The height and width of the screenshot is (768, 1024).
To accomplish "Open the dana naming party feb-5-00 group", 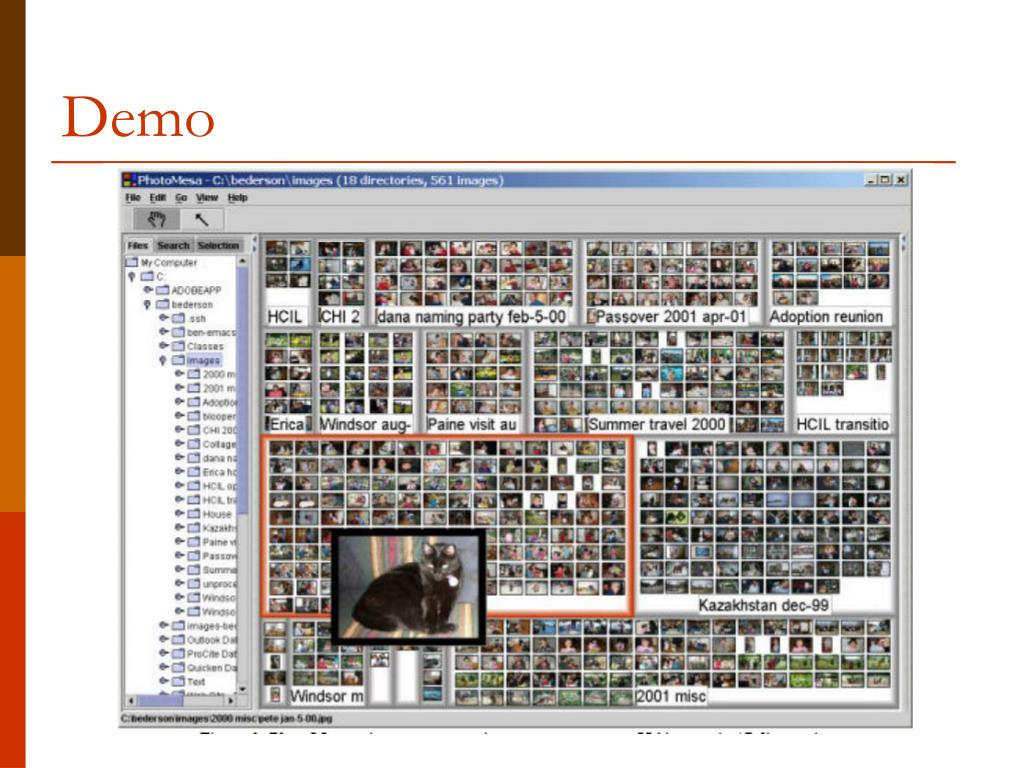I will pos(473,282).
